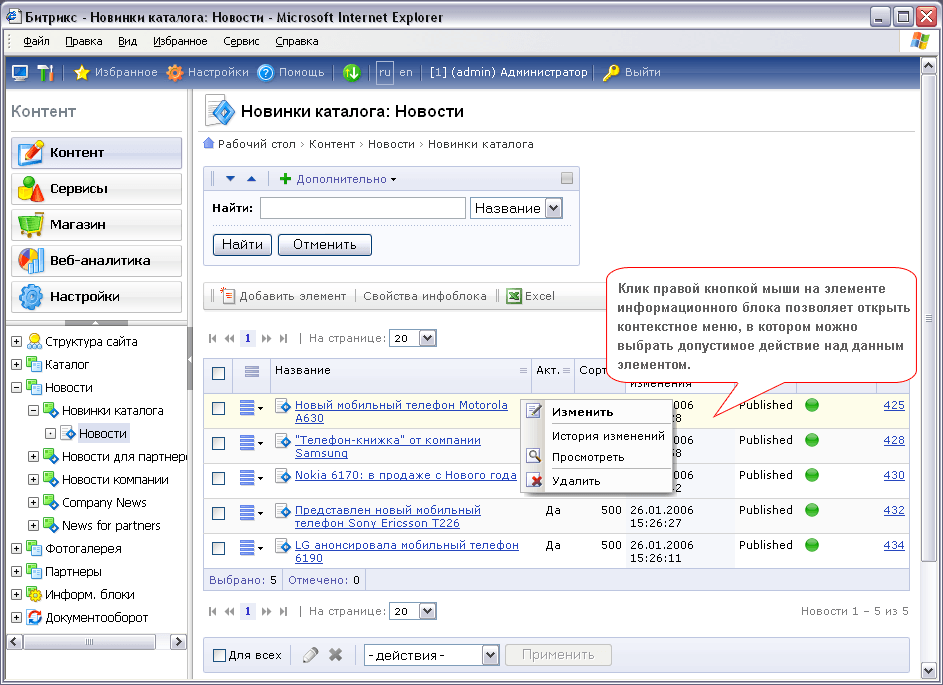Viewport: 943px width, 685px height.
Task: Enable the Для всех checkbox
Action: [x=220, y=655]
